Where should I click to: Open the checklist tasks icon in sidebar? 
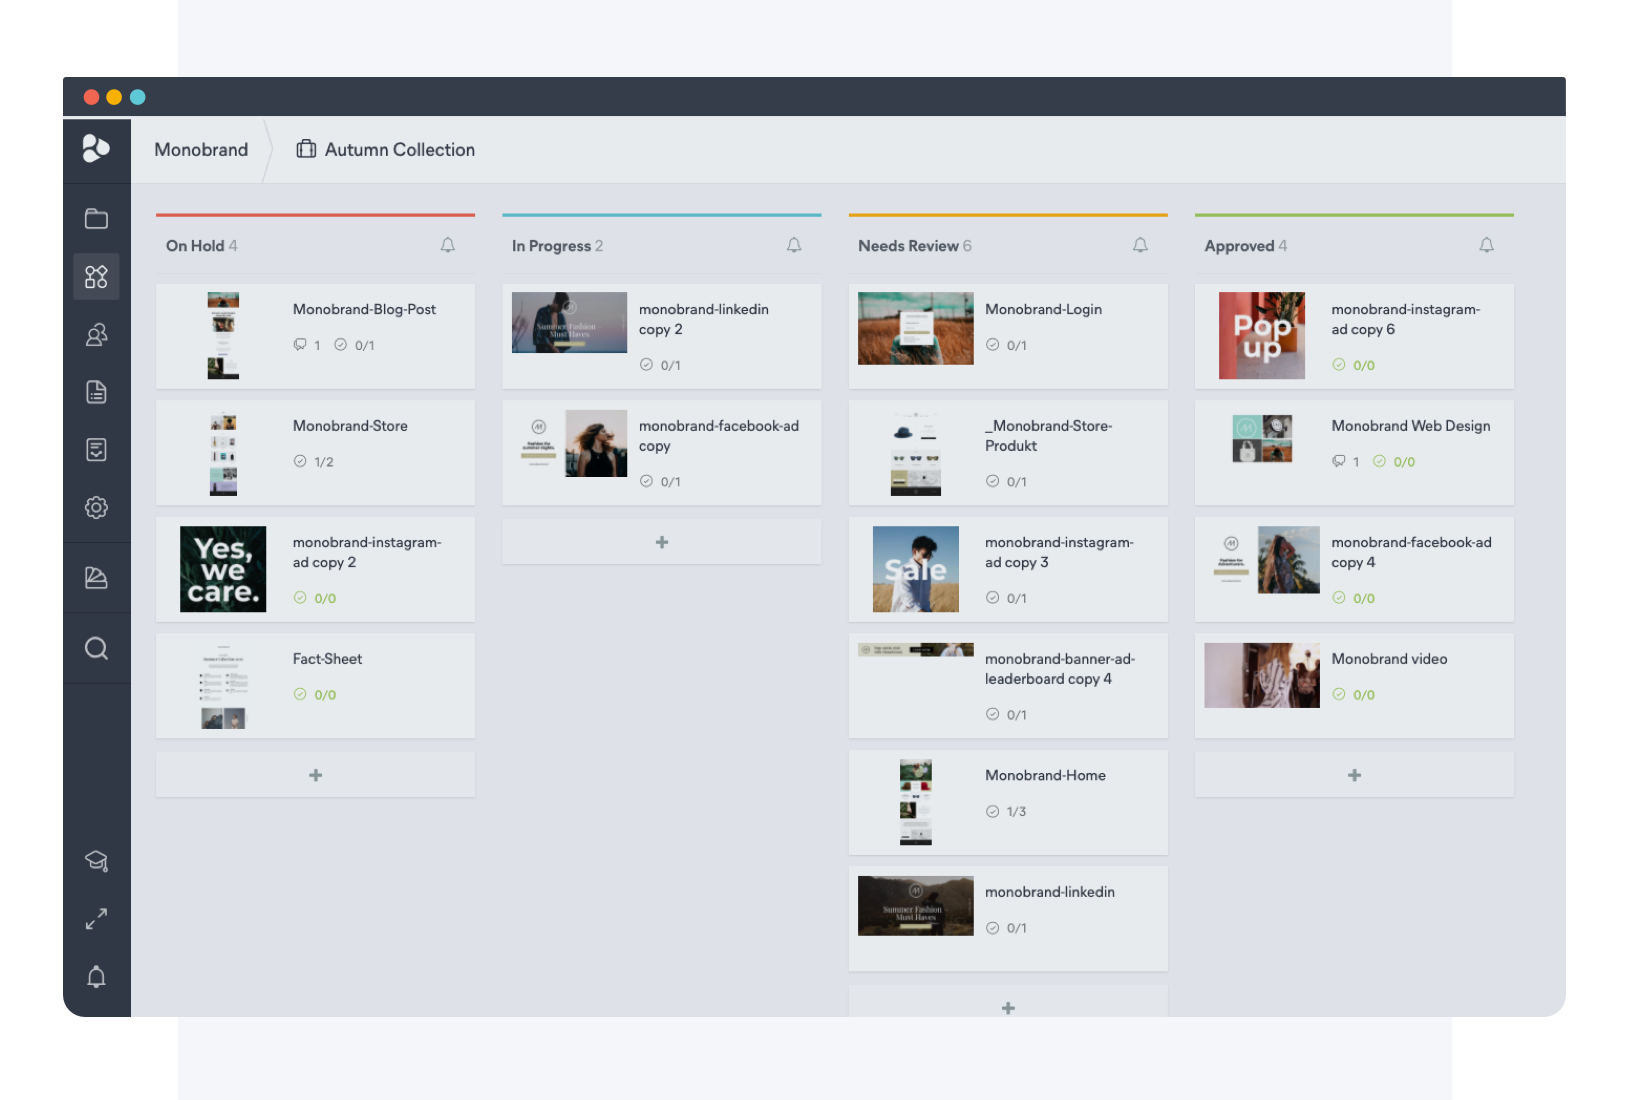point(96,450)
